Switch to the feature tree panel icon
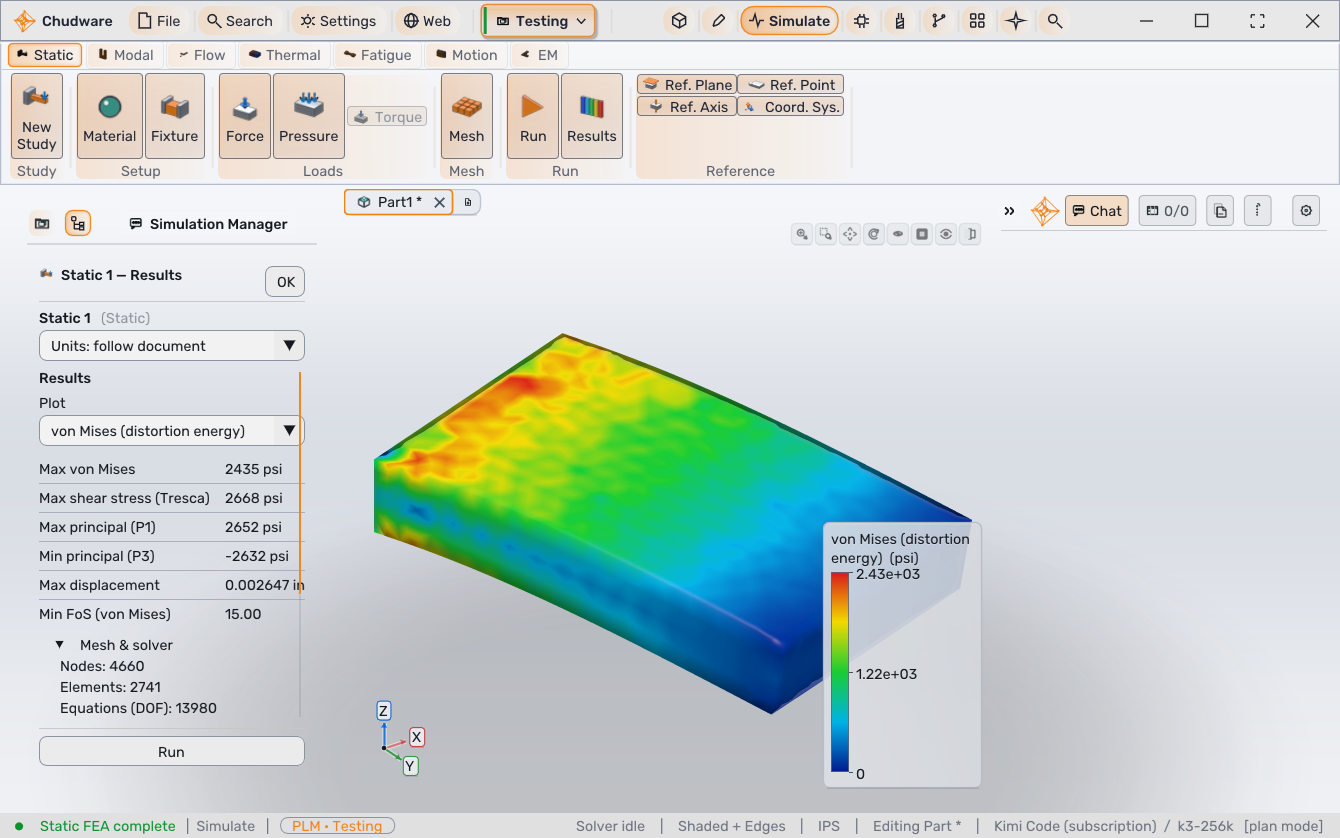 [x=78, y=223]
